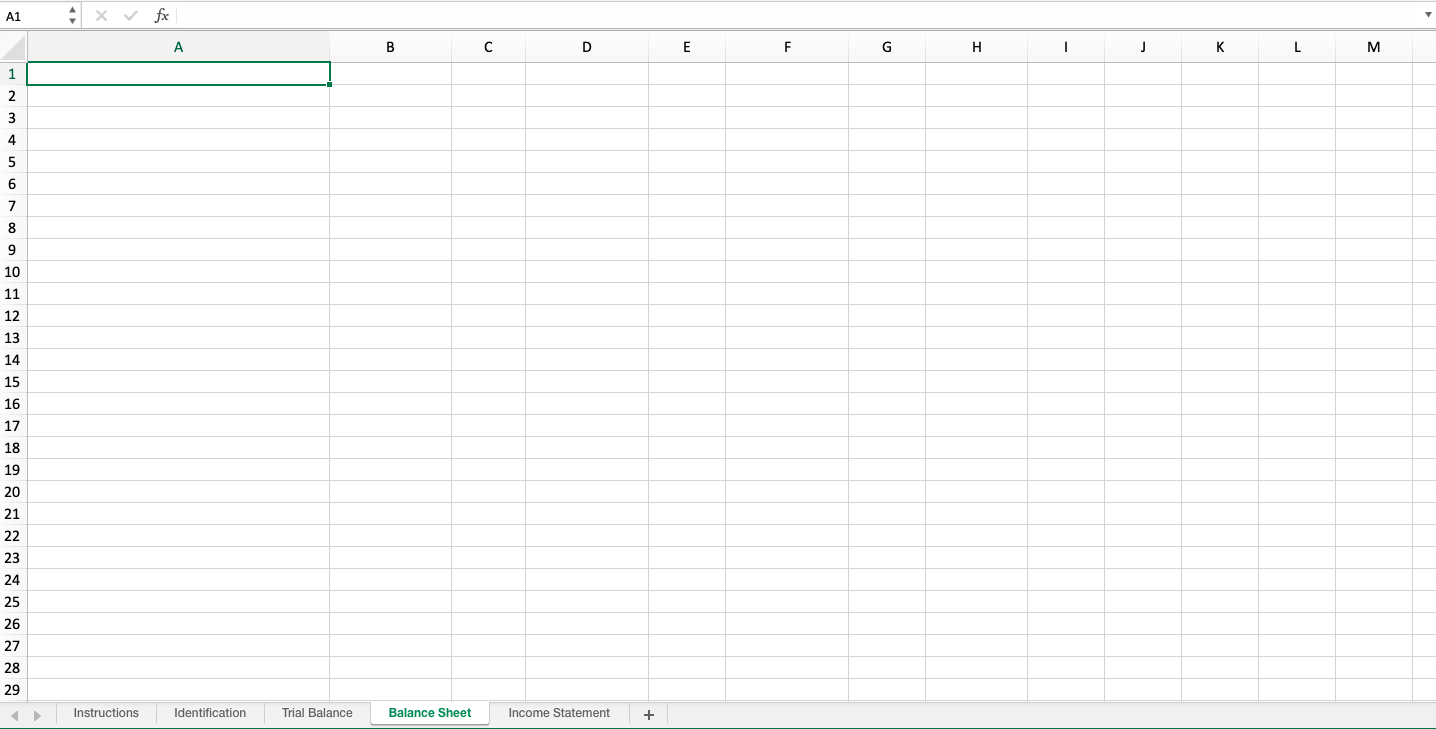The height and width of the screenshot is (729, 1436).
Task: Click the left sheet navigation arrow
Action: (16, 713)
